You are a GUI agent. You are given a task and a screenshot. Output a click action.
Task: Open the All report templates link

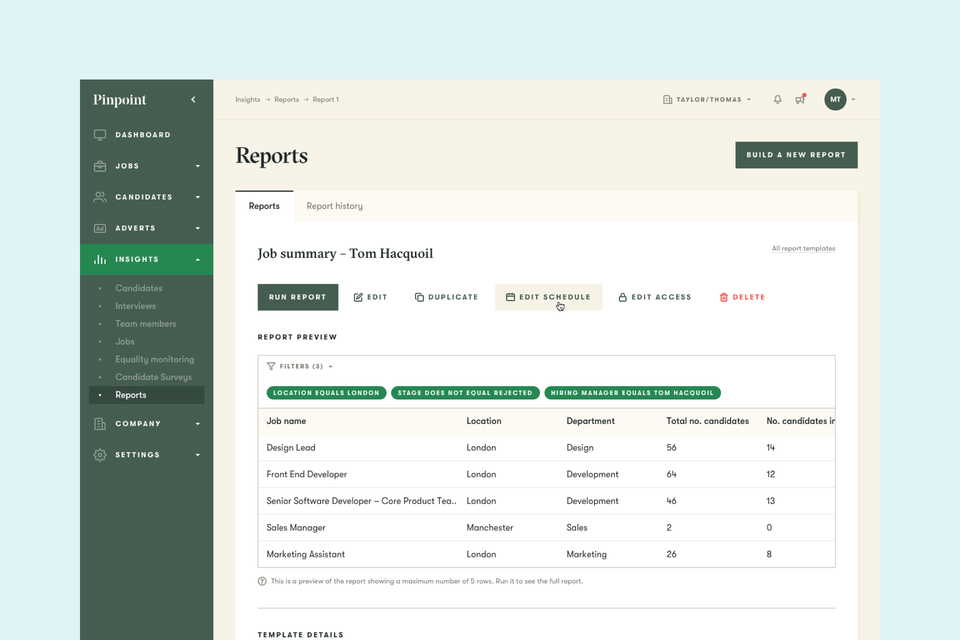tap(803, 249)
